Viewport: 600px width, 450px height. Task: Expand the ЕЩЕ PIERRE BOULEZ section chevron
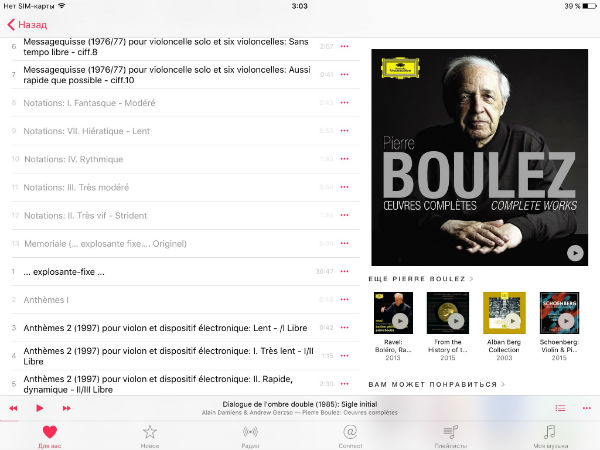(x=472, y=279)
